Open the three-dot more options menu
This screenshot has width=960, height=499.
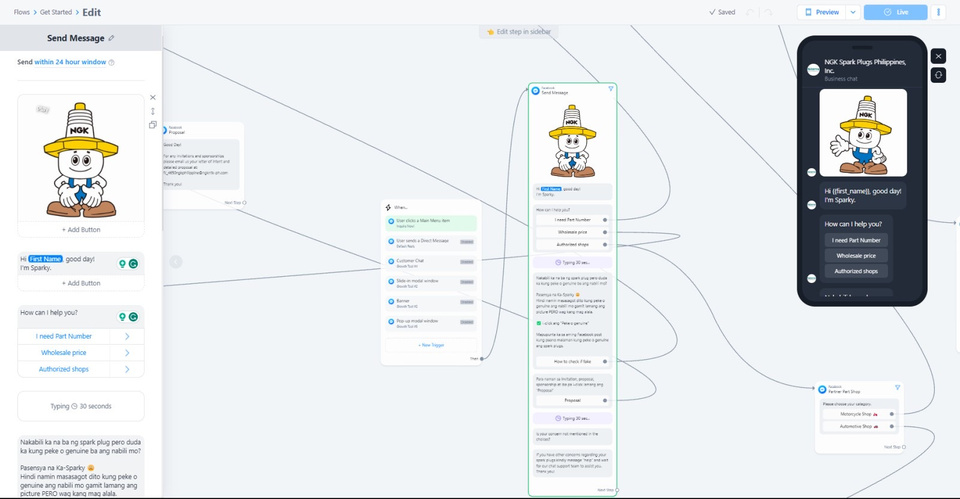click(x=938, y=12)
